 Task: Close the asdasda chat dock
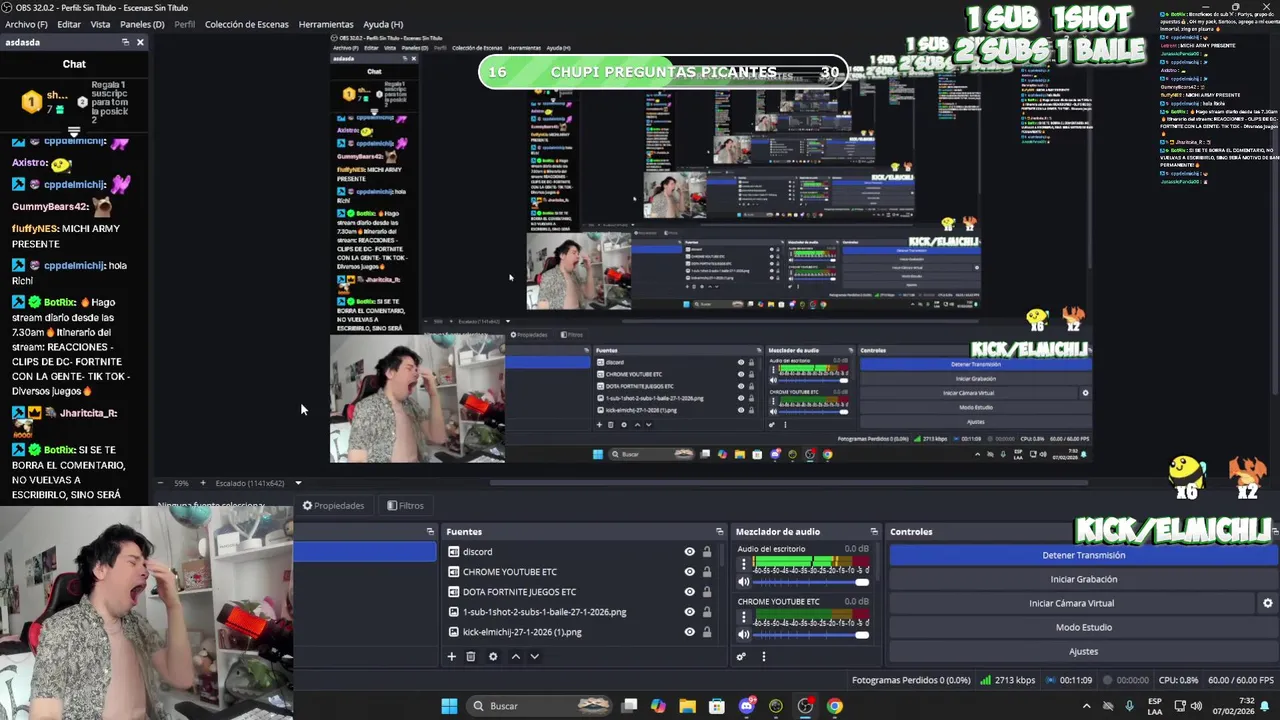click(140, 42)
